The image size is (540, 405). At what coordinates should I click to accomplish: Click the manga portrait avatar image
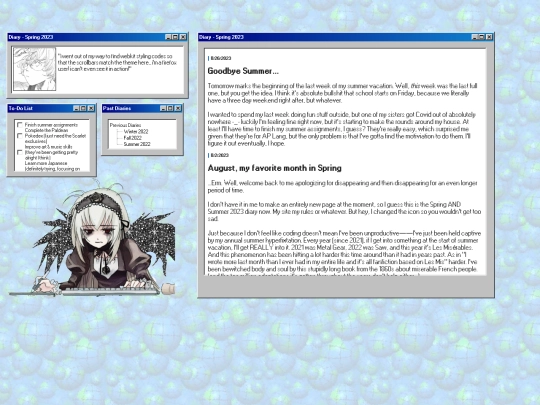34,69
